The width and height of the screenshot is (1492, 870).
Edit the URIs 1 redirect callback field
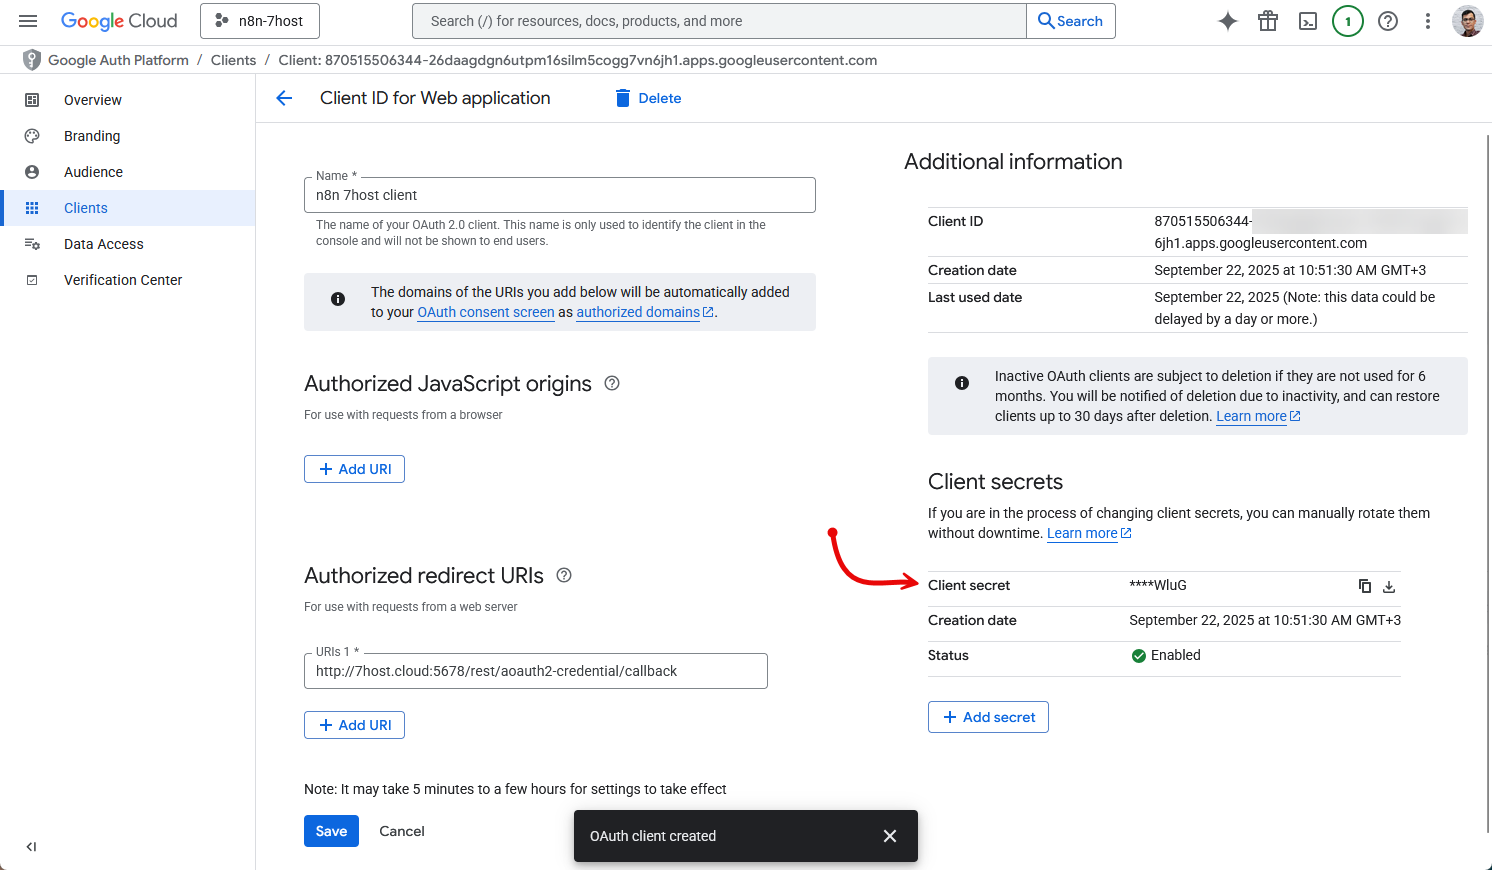pos(536,671)
